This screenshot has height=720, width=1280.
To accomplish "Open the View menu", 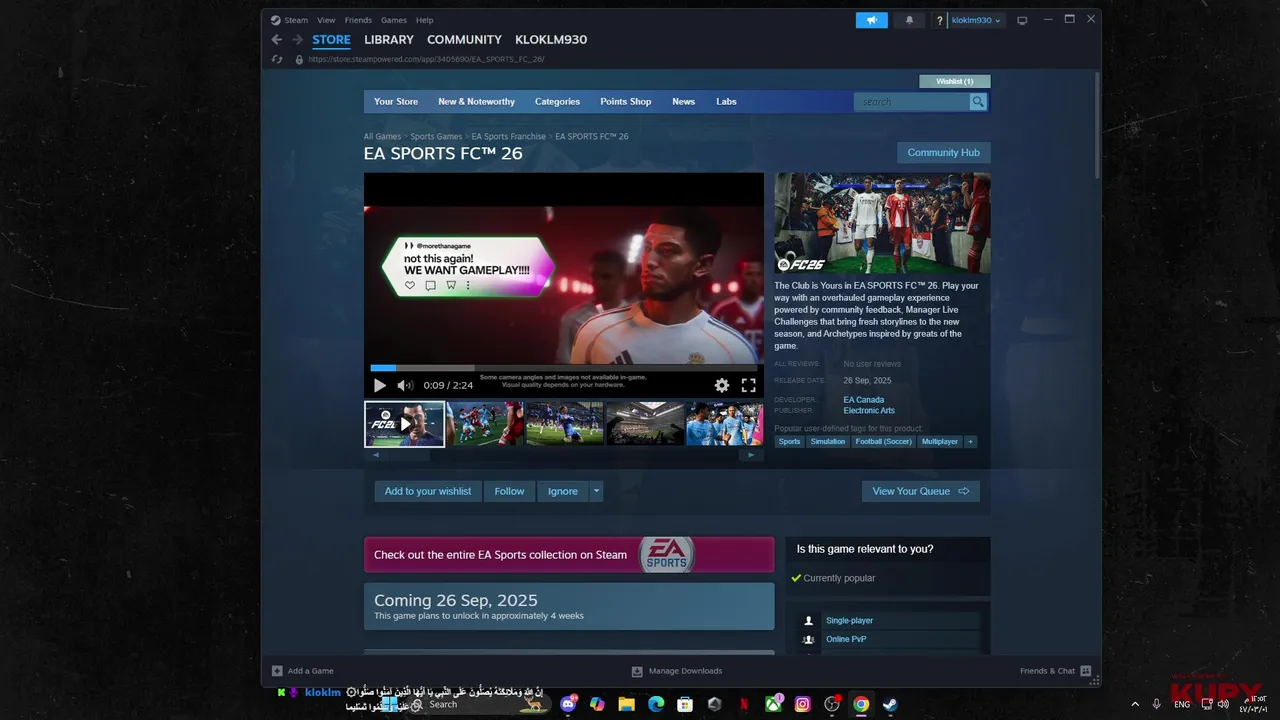I will click(326, 20).
